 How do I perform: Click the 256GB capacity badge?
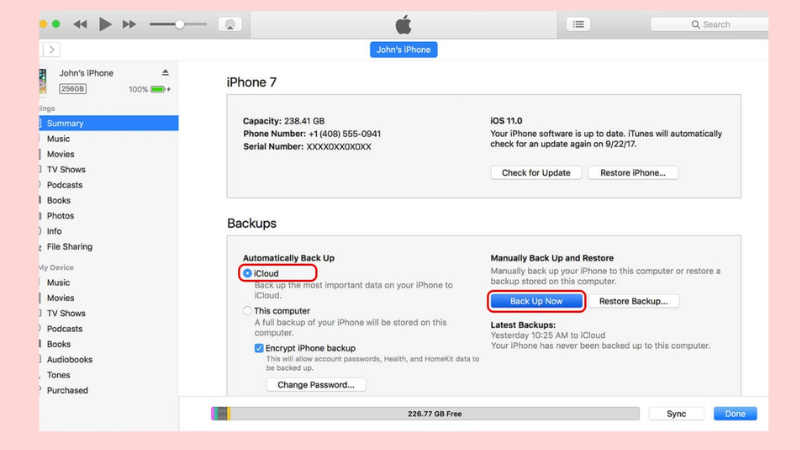(72, 89)
